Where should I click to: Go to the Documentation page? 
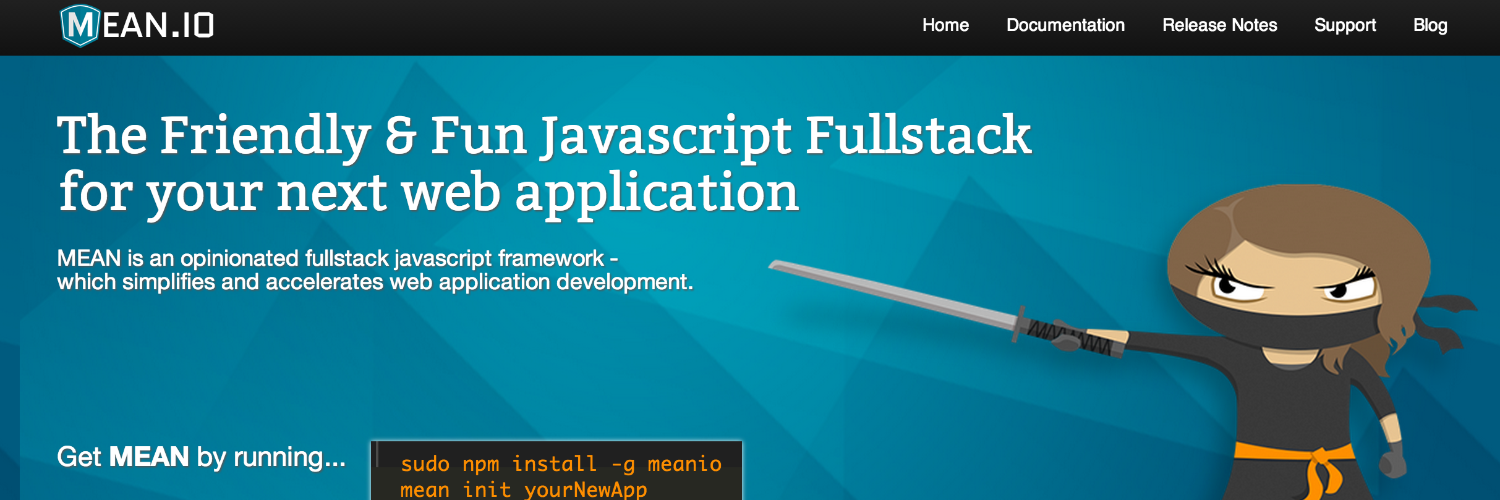[1065, 25]
